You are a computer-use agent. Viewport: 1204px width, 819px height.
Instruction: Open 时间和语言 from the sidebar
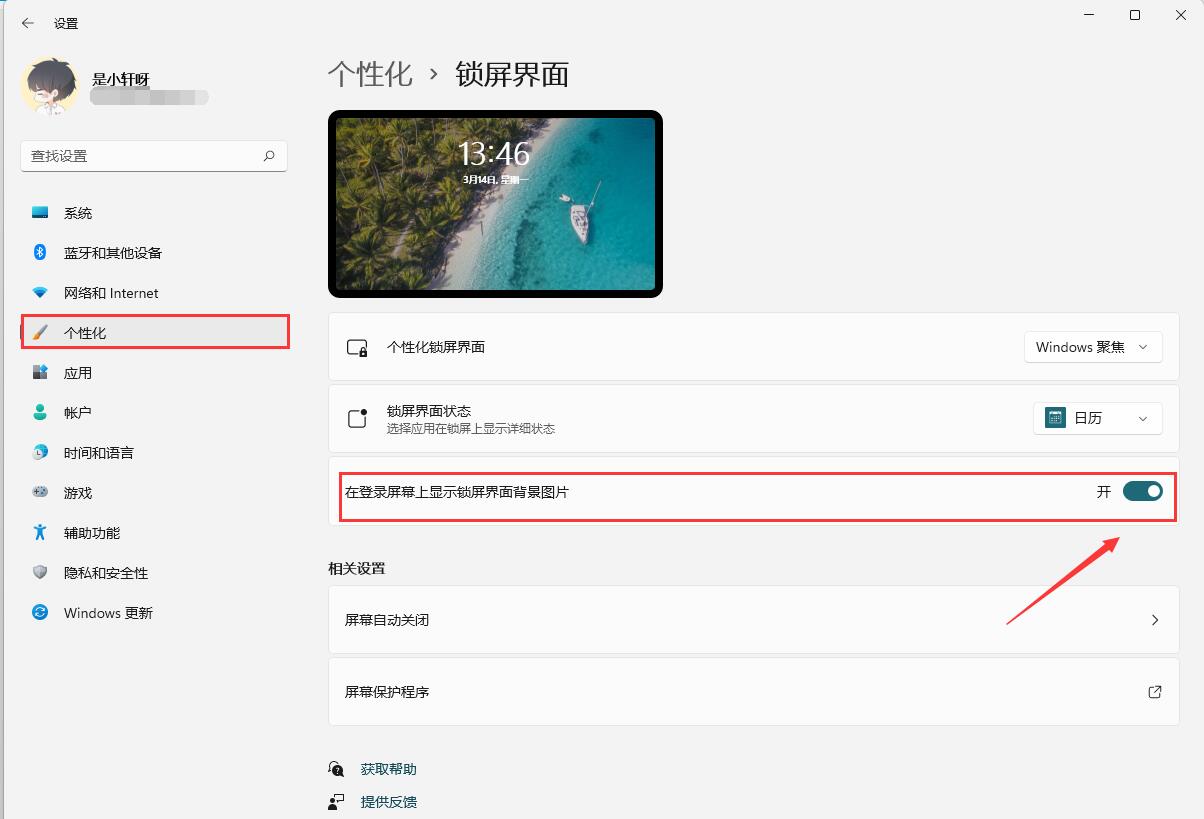(40, 452)
